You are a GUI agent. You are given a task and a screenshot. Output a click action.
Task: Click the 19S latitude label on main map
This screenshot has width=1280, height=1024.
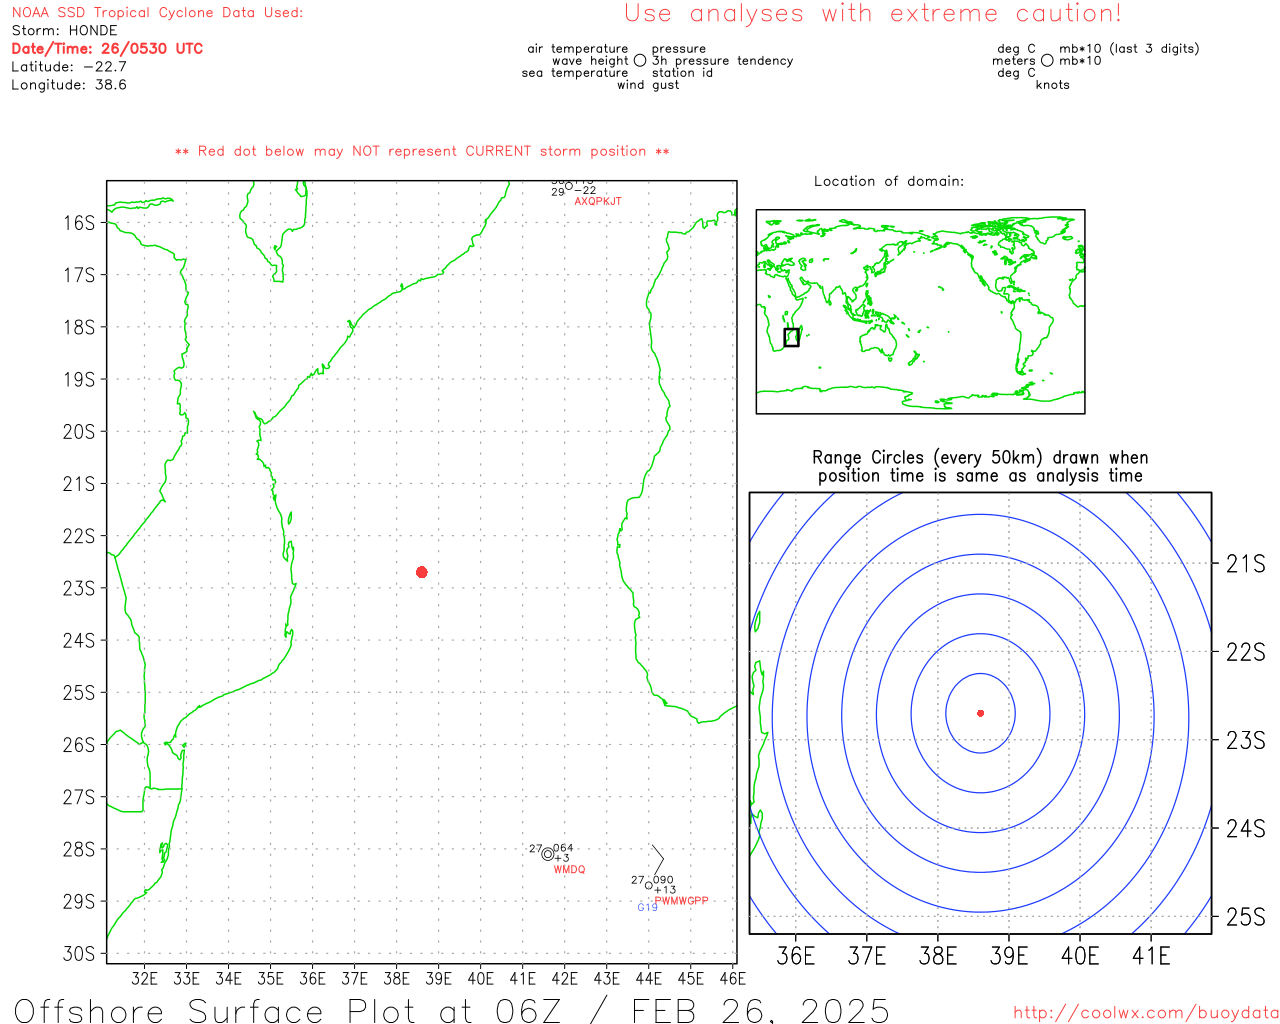79,380
